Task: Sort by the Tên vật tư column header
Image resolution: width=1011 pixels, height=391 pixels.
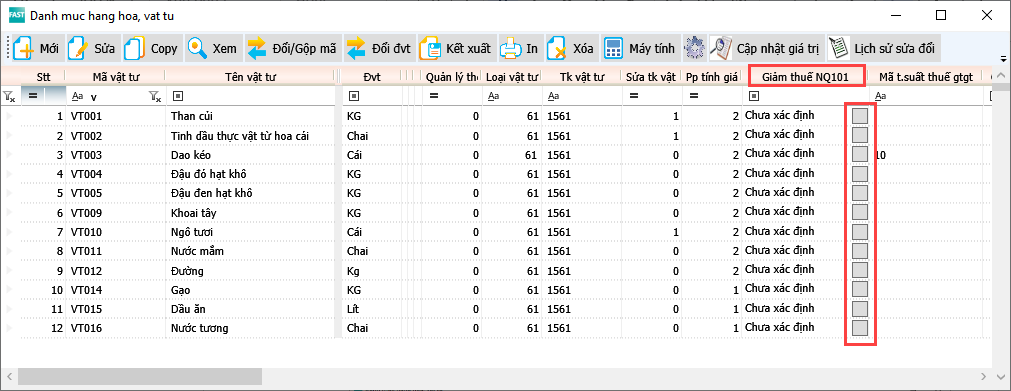Action: pos(251,77)
